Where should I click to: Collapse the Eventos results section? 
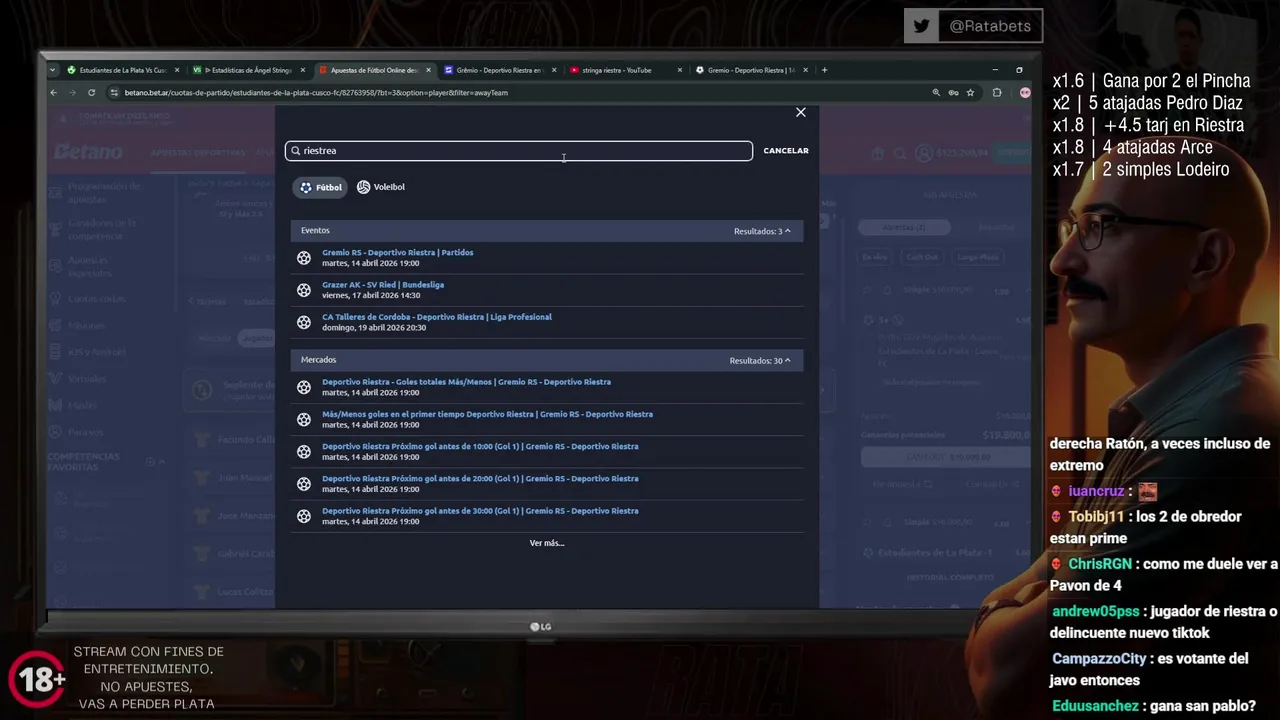point(762,231)
